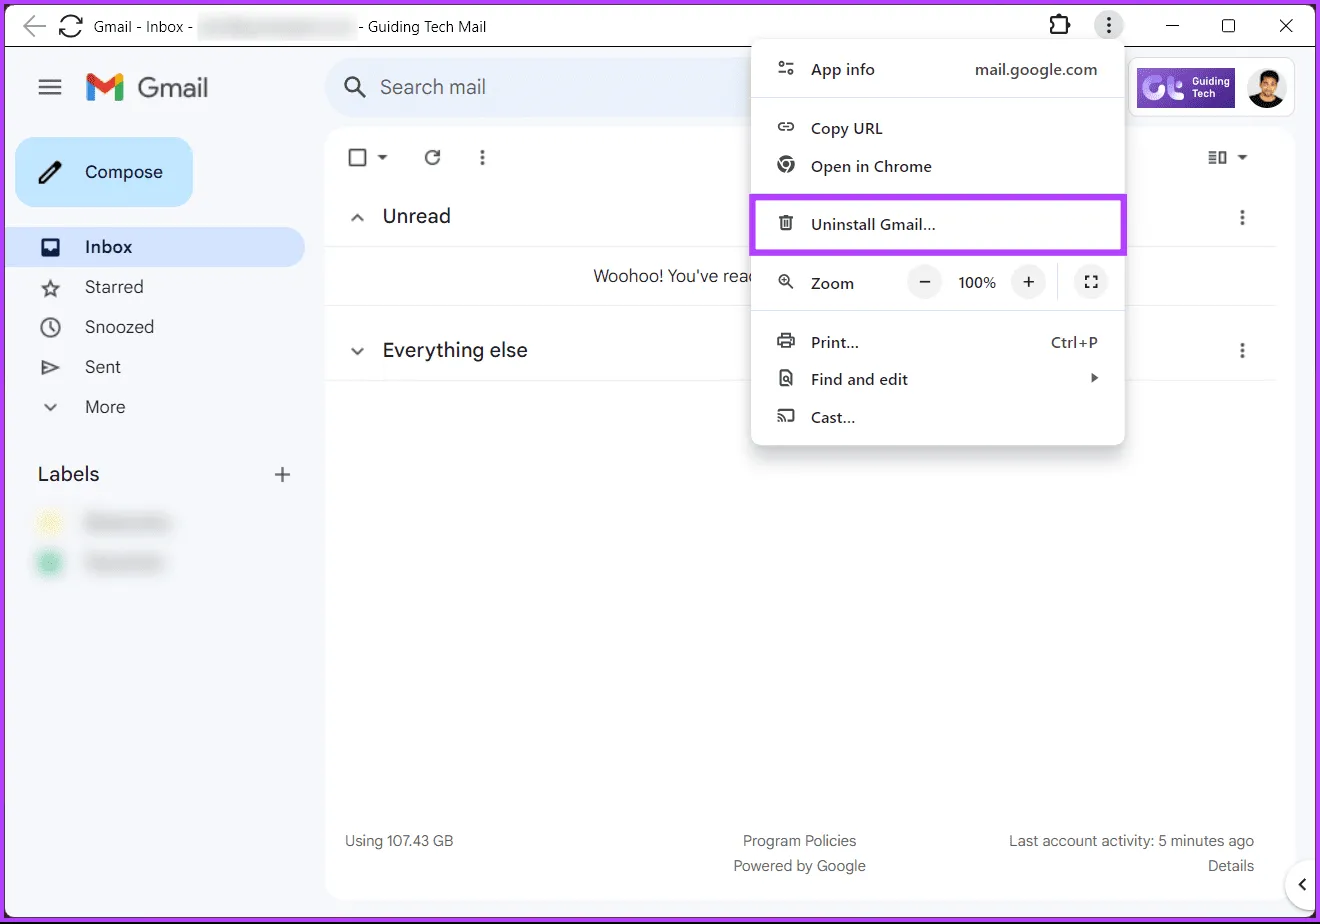Click the Gmail main menu hamburger icon
The height and width of the screenshot is (924, 1320).
[x=50, y=88]
